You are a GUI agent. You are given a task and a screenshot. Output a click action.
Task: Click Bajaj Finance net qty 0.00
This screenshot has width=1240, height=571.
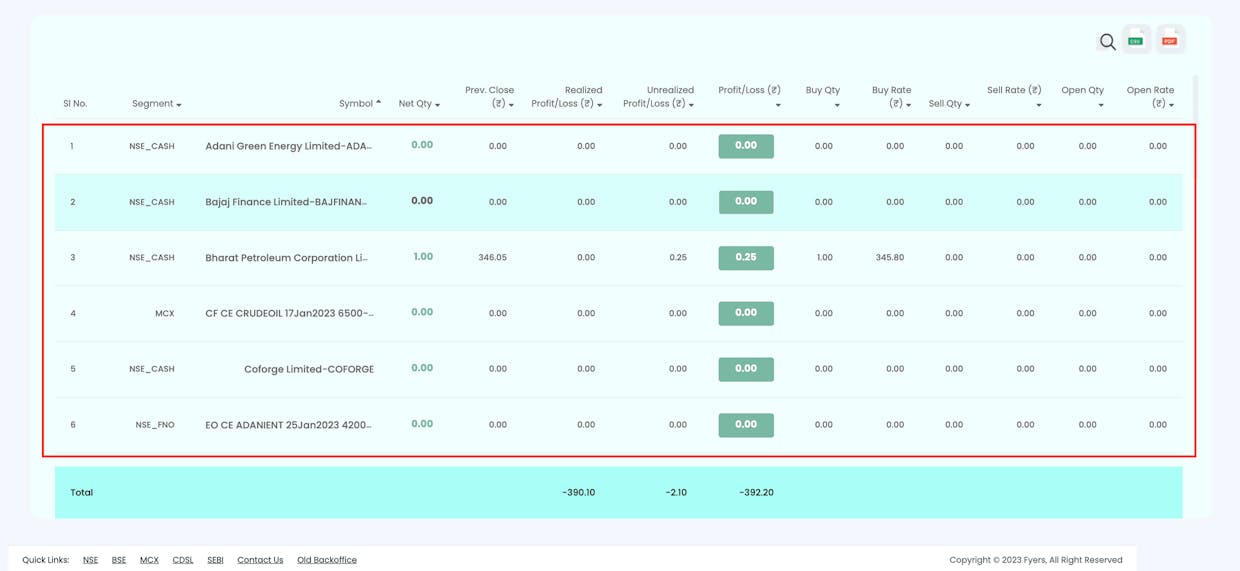coord(422,201)
